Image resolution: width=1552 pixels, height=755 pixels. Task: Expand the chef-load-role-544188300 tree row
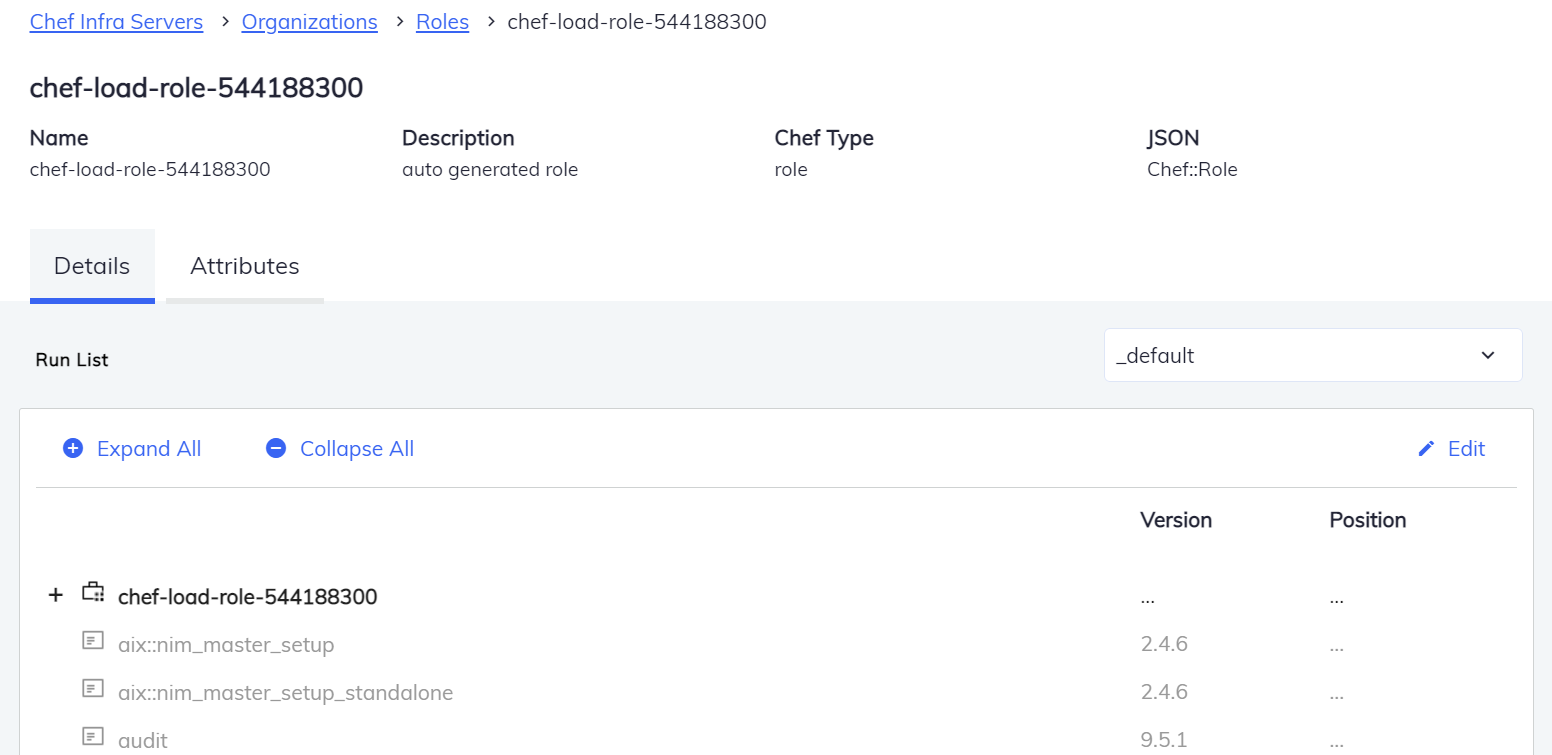click(56, 596)
